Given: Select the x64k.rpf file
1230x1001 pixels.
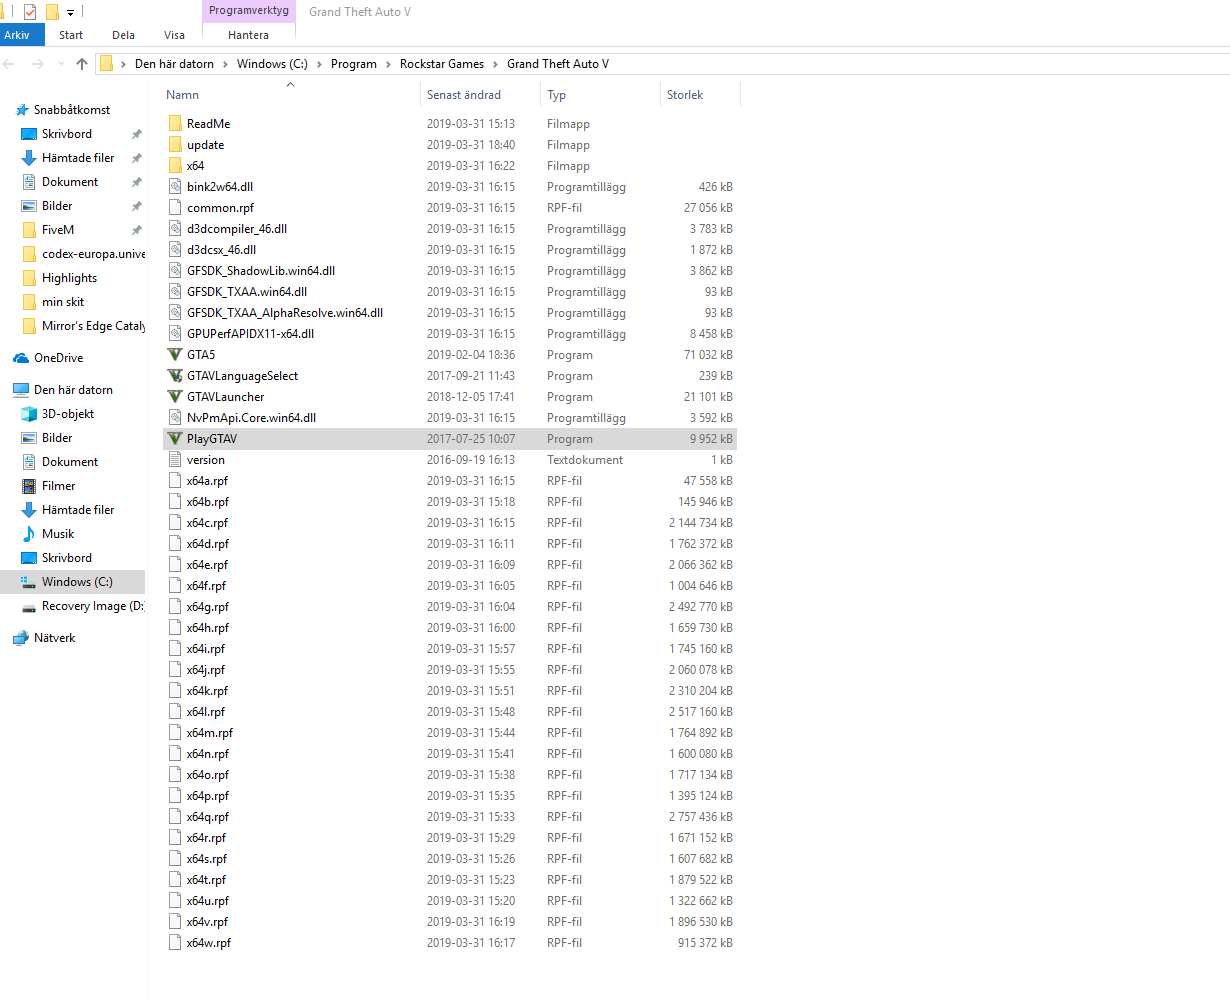Looking at the screenshot, I should tap(449, 691).
